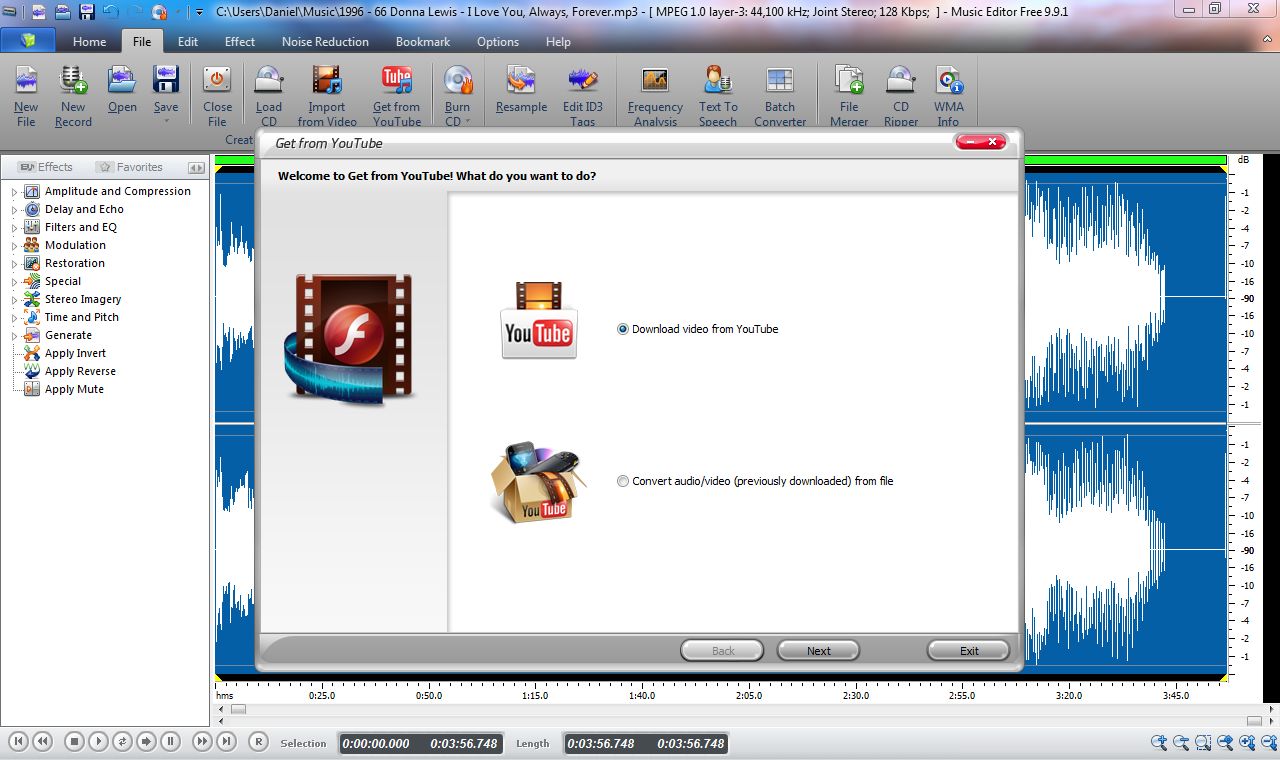Switch to the Noise Reduction tab
The image size is (1280, 760).
325,42
